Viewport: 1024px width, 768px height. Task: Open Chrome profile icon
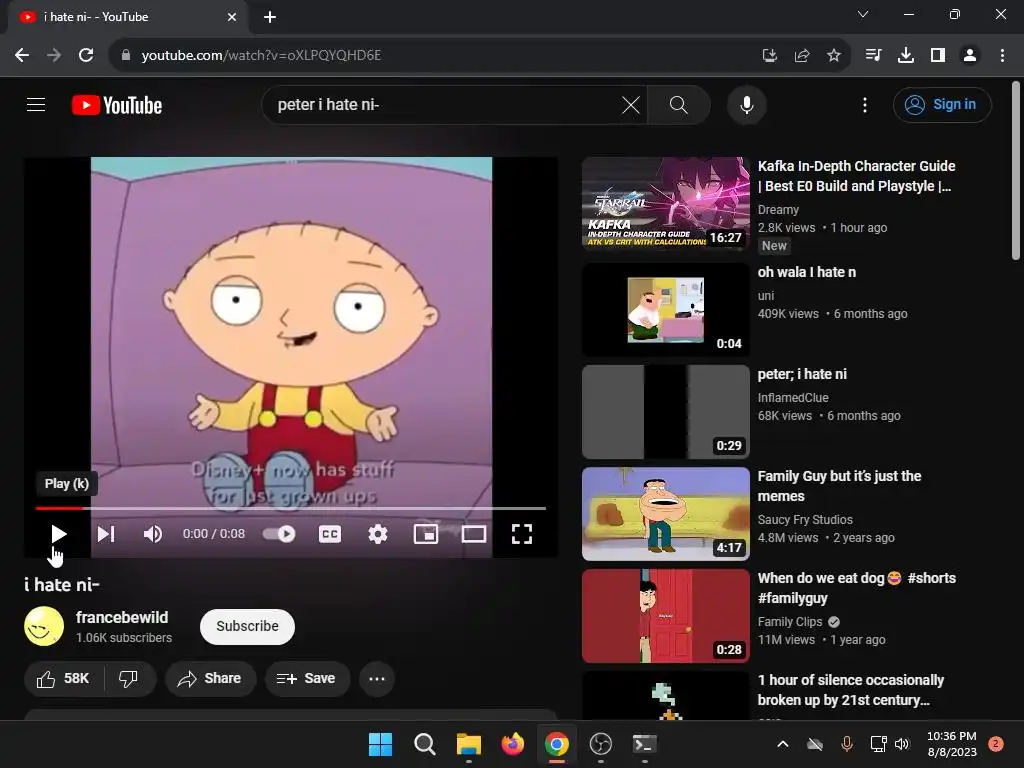click(970, 56)
